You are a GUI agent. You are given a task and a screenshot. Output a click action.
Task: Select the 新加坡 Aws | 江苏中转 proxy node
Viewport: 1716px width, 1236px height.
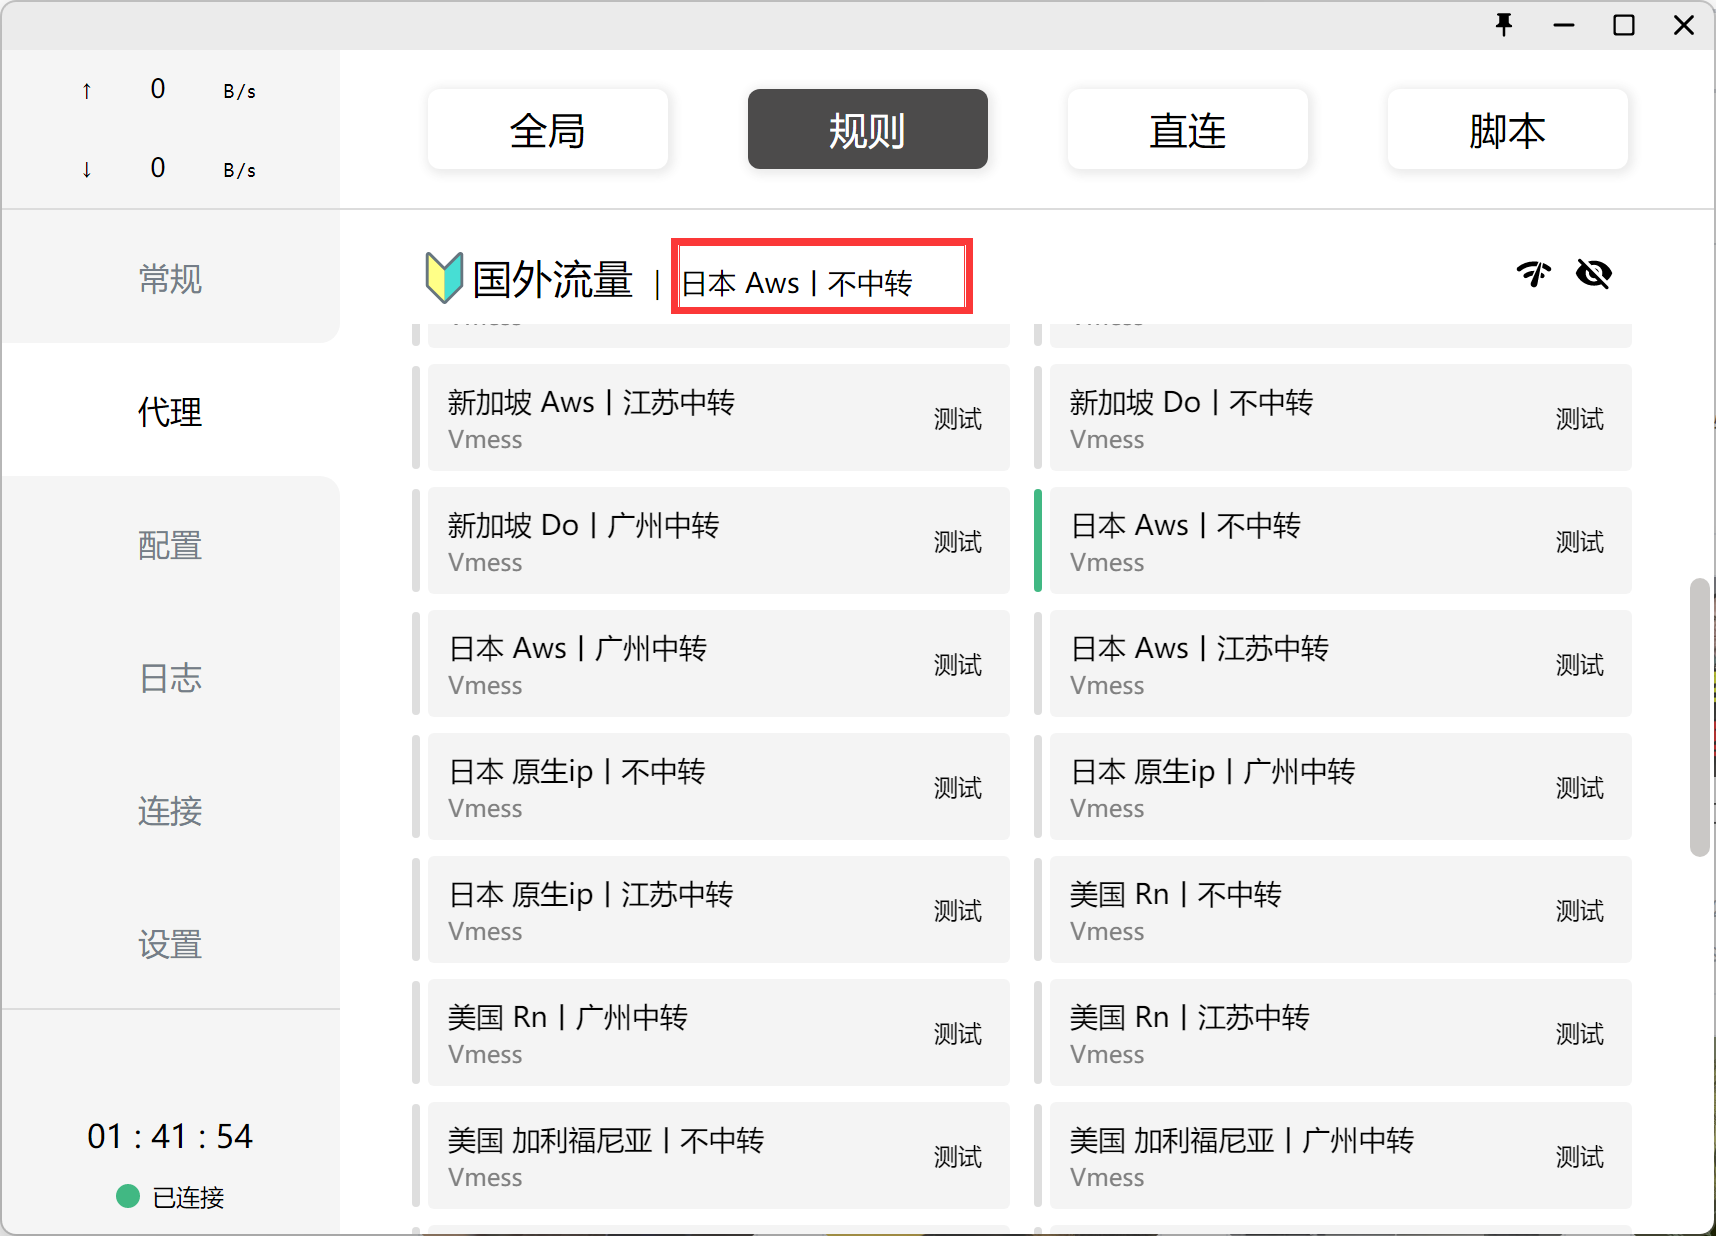pos(719,417)
